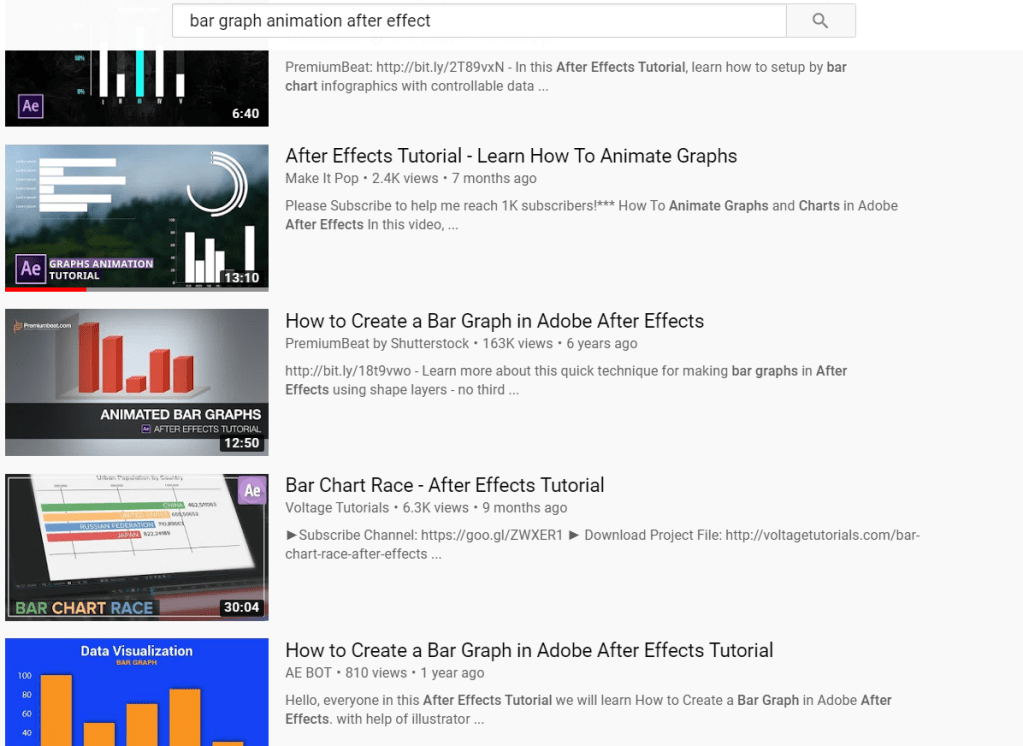The width and height of the screenshot is (1023, 746).
Task: Open the 'Learn How To Animate Graphs' video title
Action: (511, 156)
